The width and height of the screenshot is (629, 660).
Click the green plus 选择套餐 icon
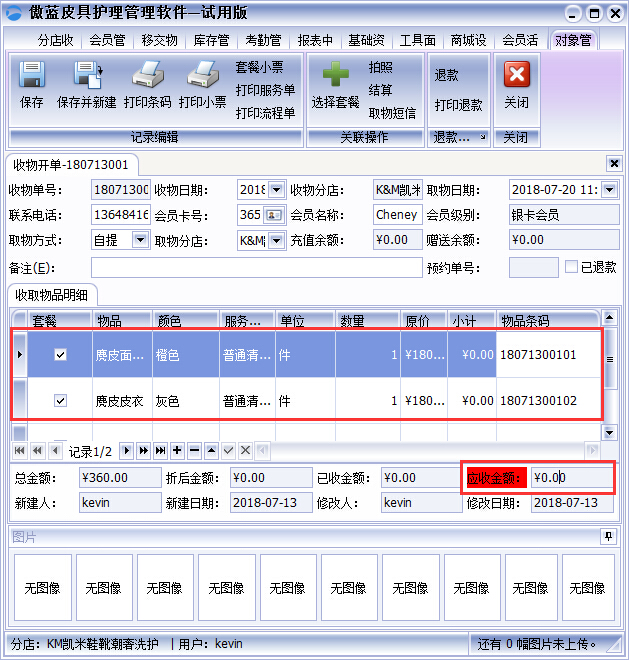pyautogui.click(x=335, y=76)
